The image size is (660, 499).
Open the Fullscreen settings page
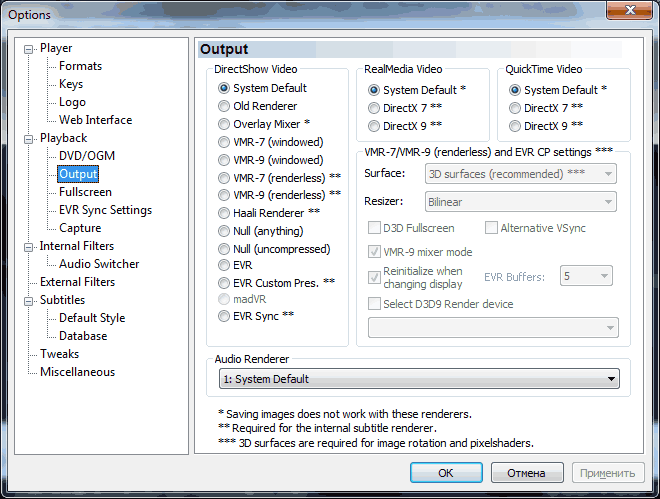[85, 192]
